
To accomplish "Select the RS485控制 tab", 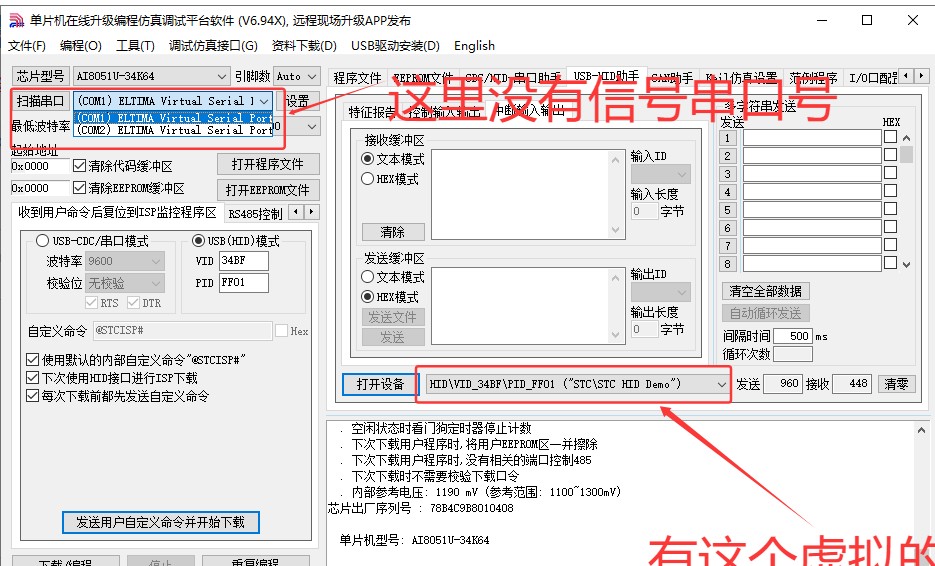I will [256, 214].
